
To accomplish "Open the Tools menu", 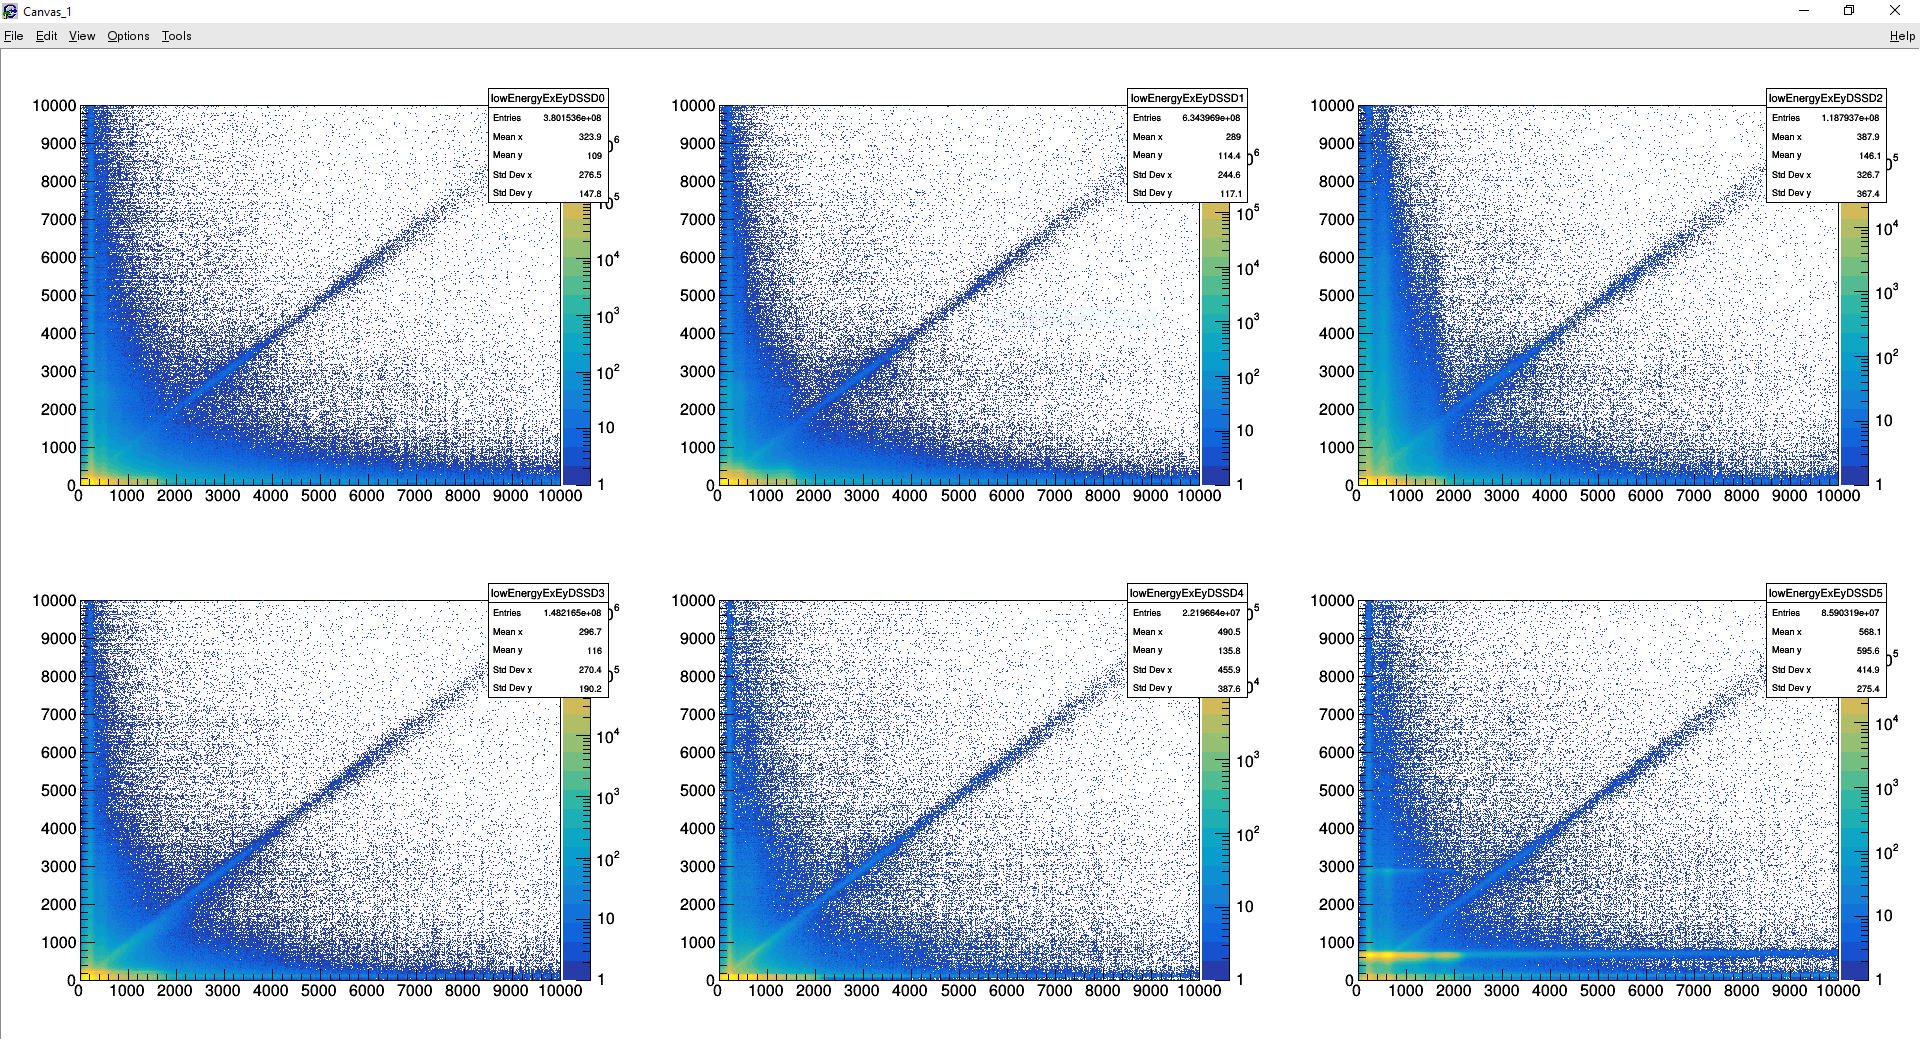I will point(176,36).
